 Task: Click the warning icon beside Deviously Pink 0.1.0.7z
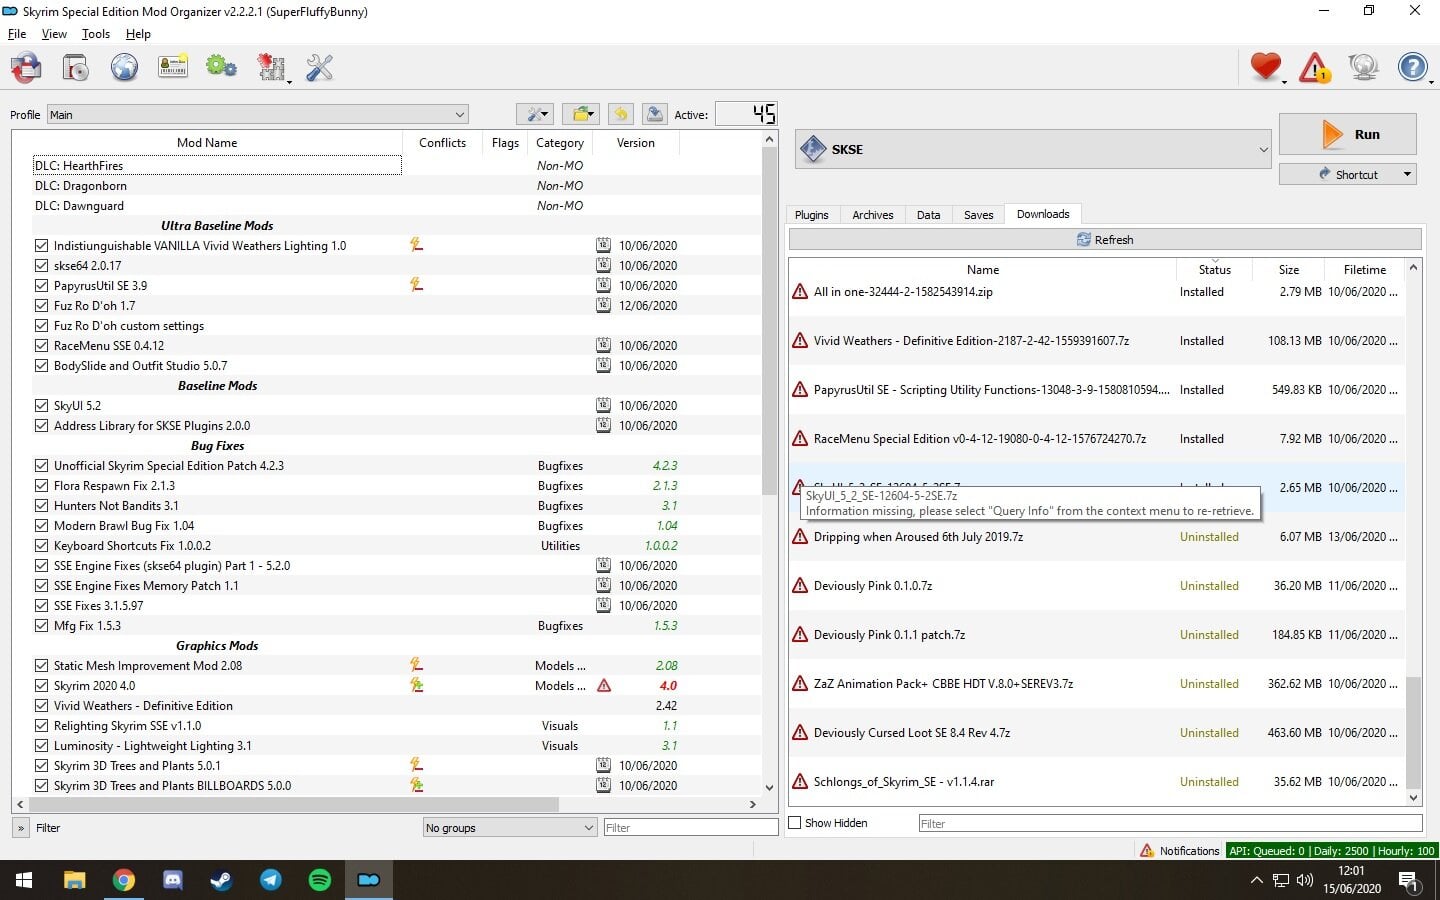pyautogui.click(x=800, y=586)
